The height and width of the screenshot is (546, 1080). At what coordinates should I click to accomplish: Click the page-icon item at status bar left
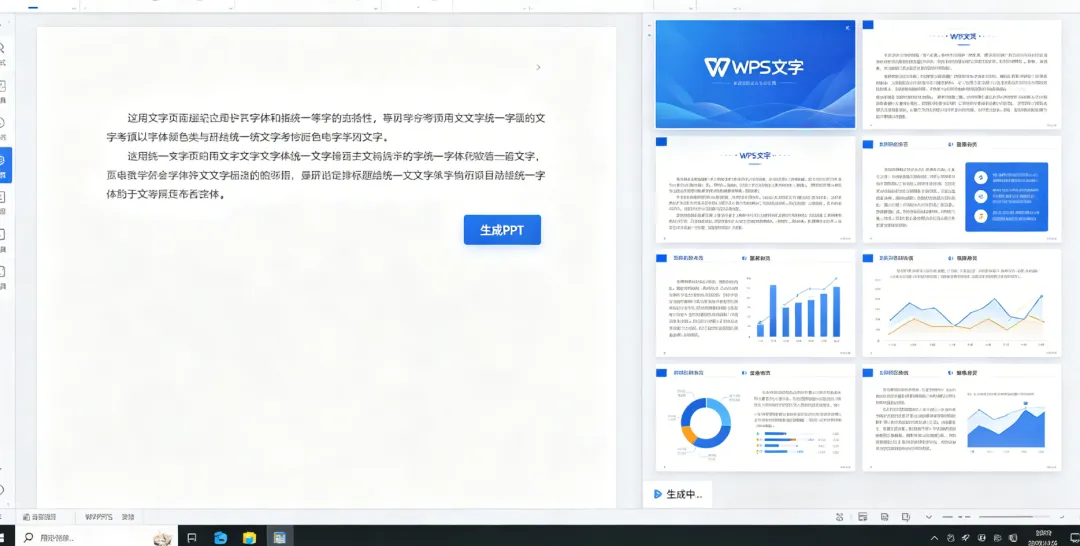point(39,516)
